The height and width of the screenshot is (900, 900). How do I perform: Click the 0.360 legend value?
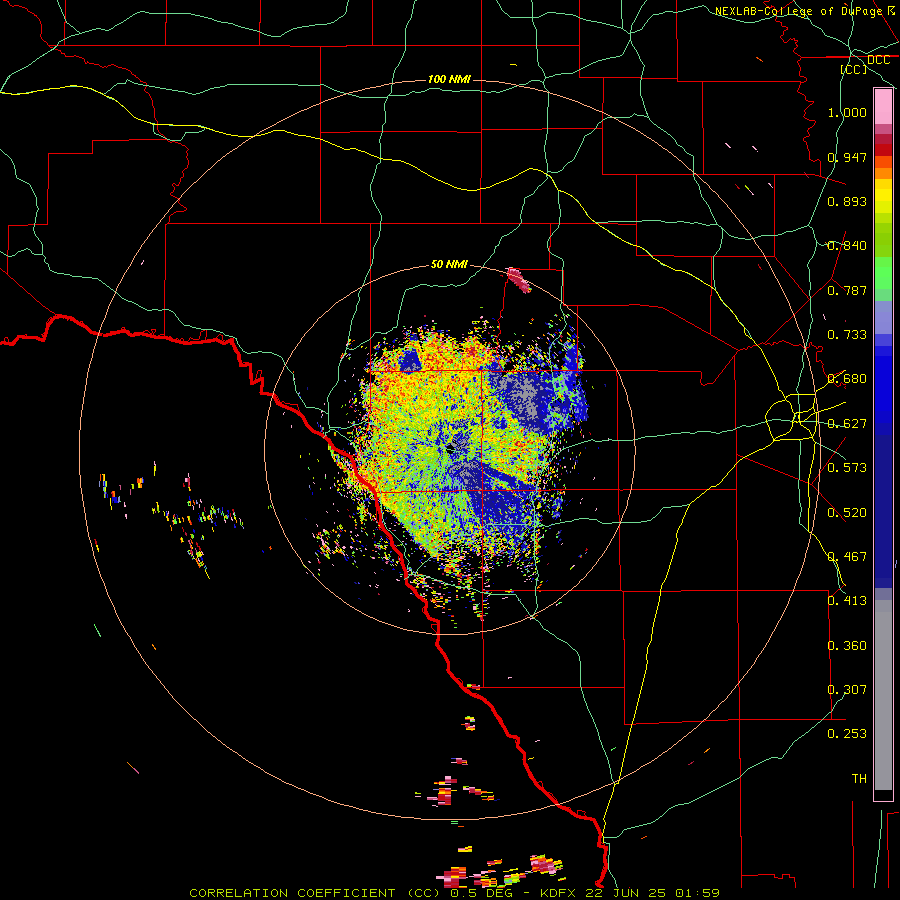(x=847, y=646)
